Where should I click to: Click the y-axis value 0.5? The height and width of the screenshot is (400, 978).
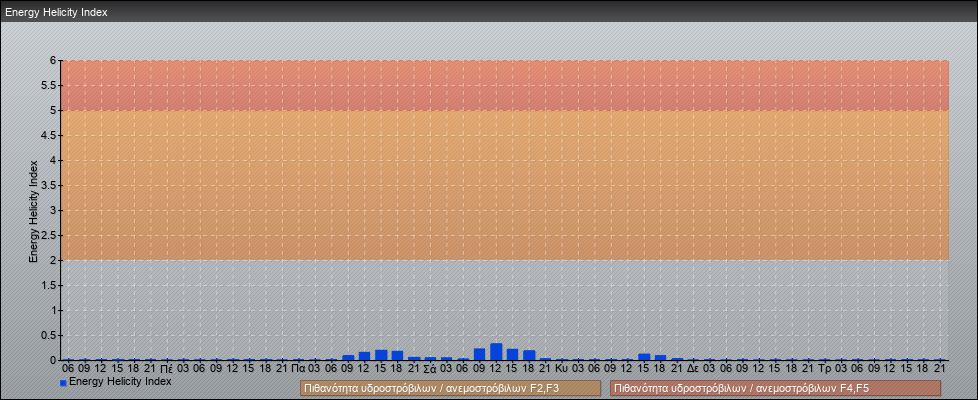49,335
